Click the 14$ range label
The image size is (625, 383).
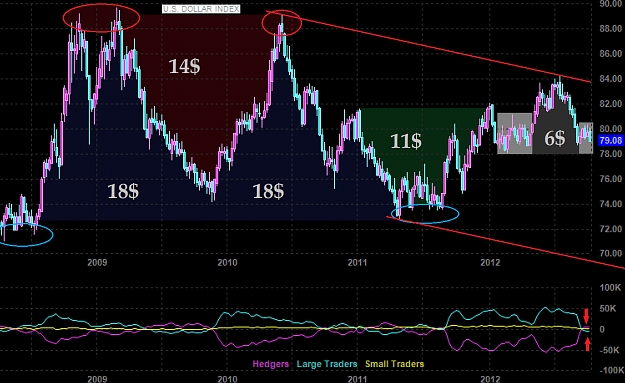(x=184, y=66)
